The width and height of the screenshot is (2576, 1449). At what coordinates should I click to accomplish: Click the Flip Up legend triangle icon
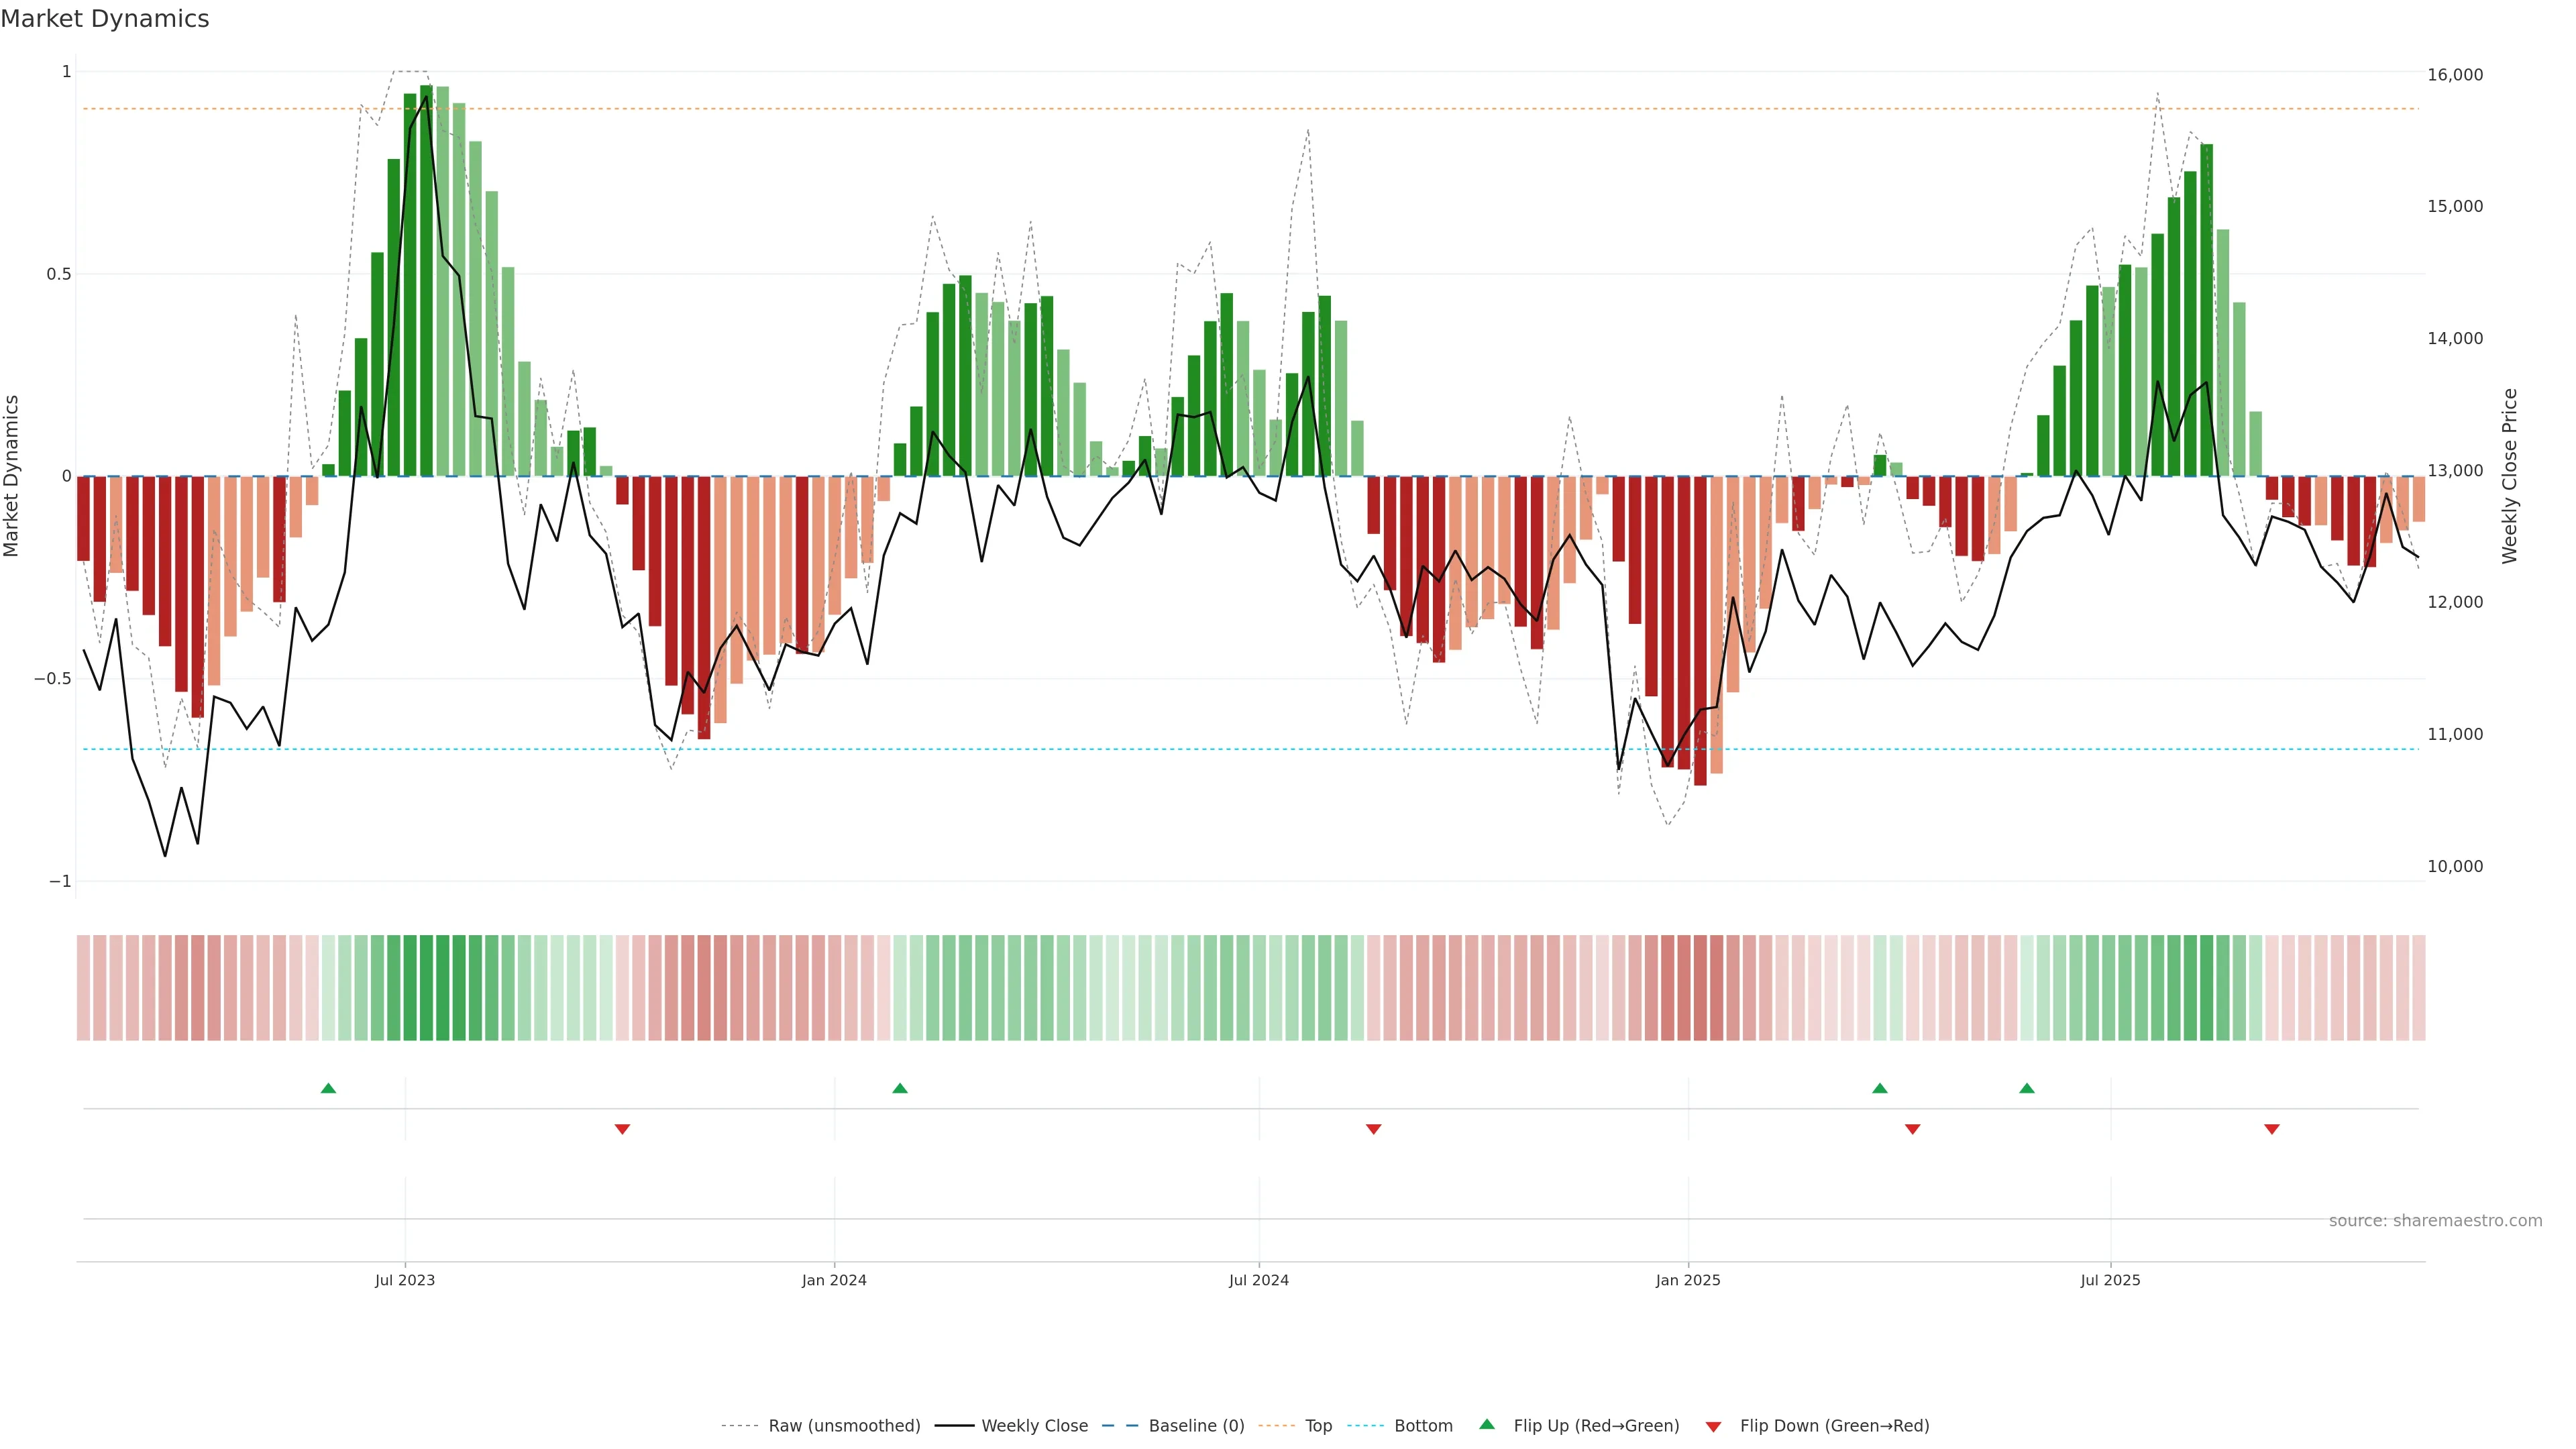(1486, 1424)
